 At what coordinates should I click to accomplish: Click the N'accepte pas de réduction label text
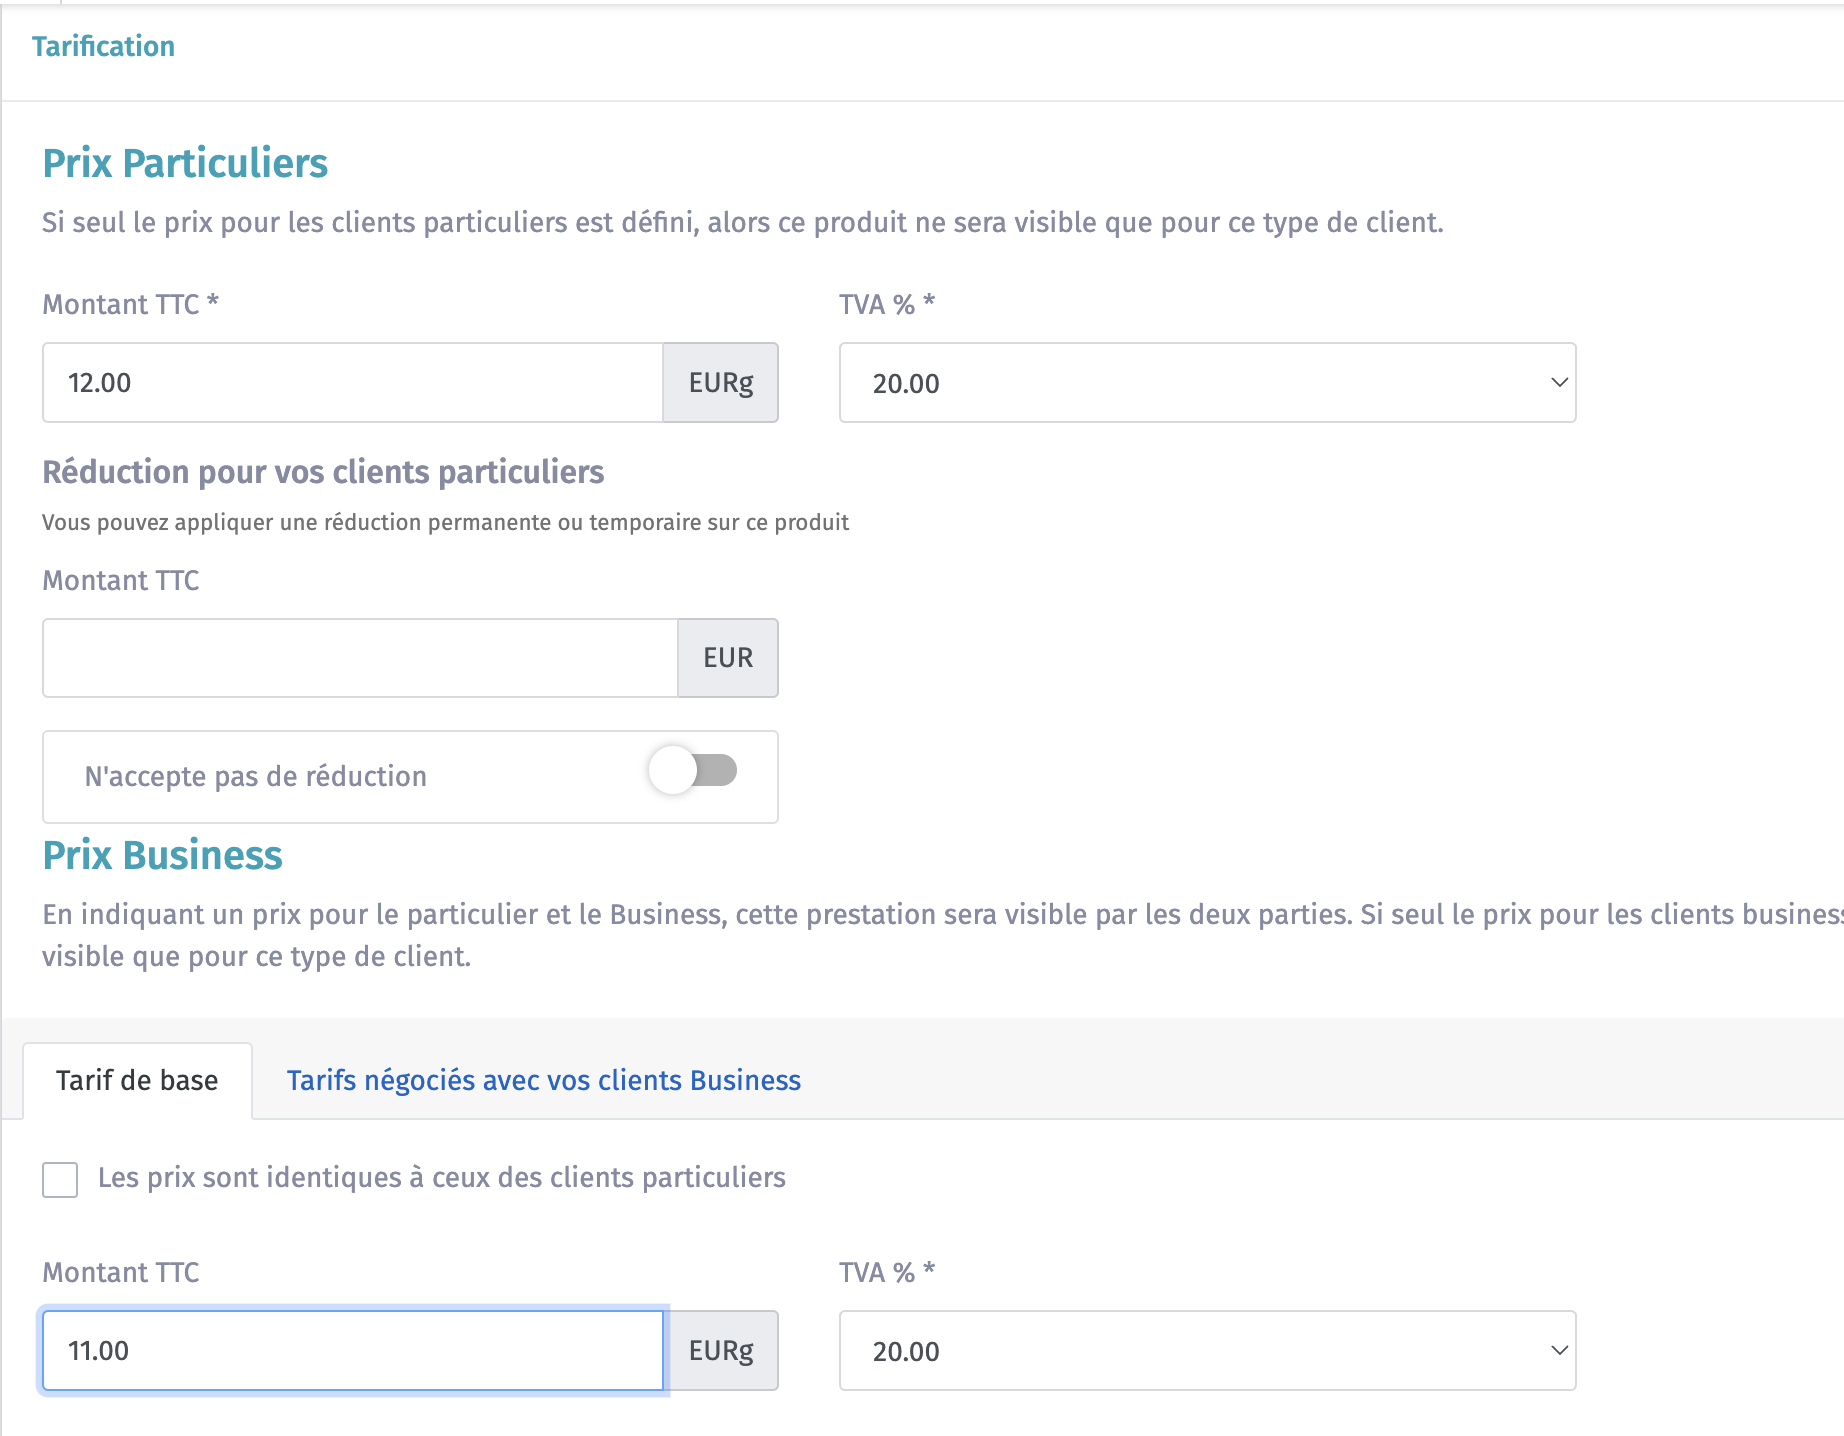[255, 777]
